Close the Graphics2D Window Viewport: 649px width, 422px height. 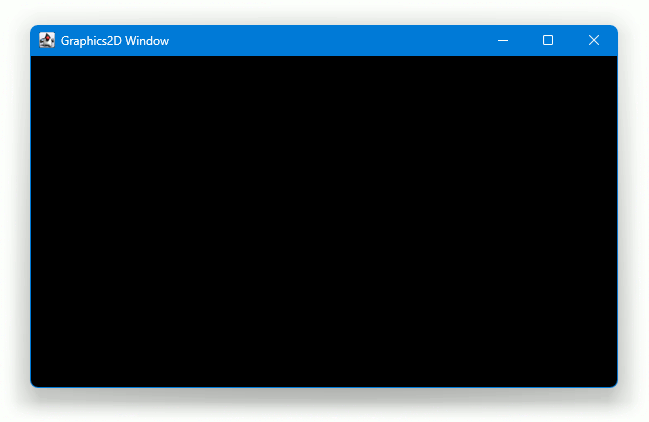tap(594, 40)
